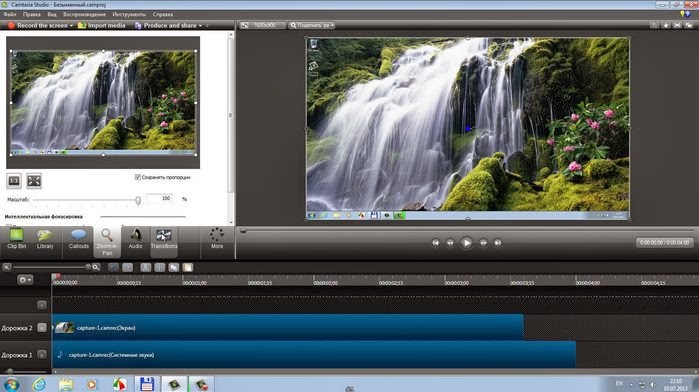Jump to the beginning of the clip
Screen dimensions: 699x392
[x=436, y=243]
